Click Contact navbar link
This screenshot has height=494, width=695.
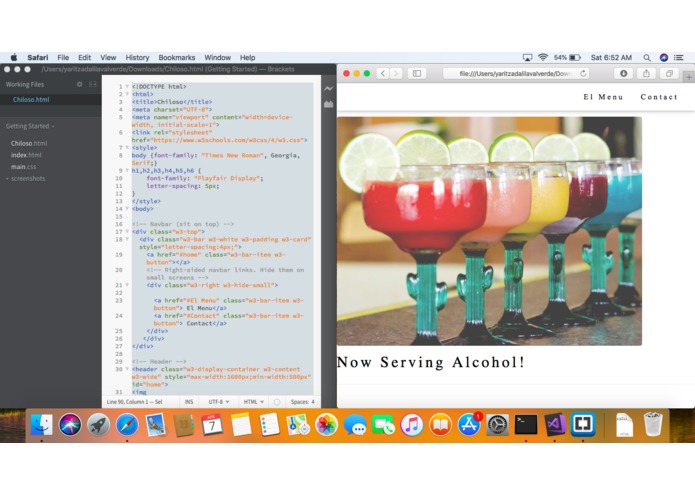[x=659, y=97]
